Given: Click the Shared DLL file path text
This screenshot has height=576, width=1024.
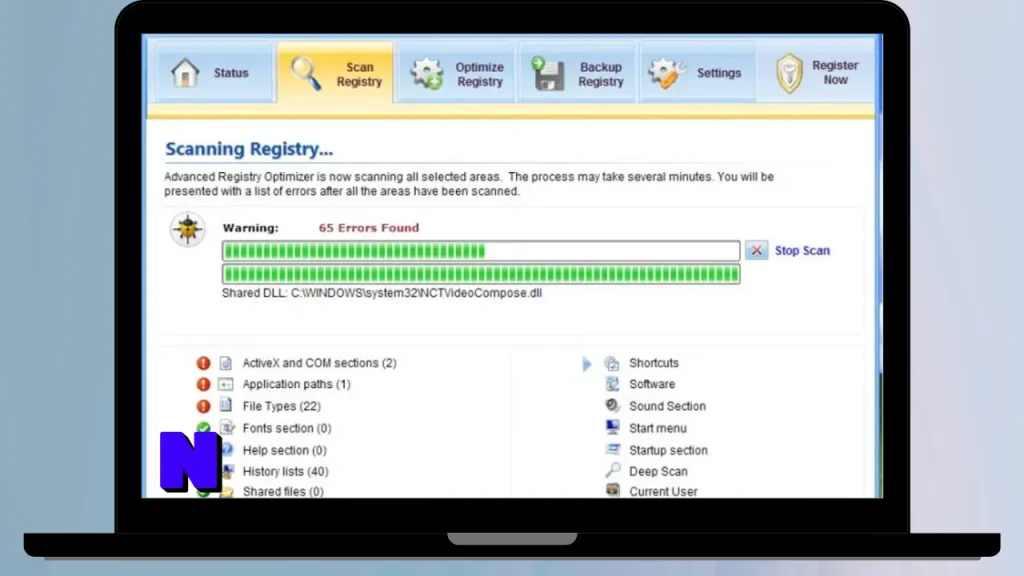Looking at the screenshot, I should 381,293.
